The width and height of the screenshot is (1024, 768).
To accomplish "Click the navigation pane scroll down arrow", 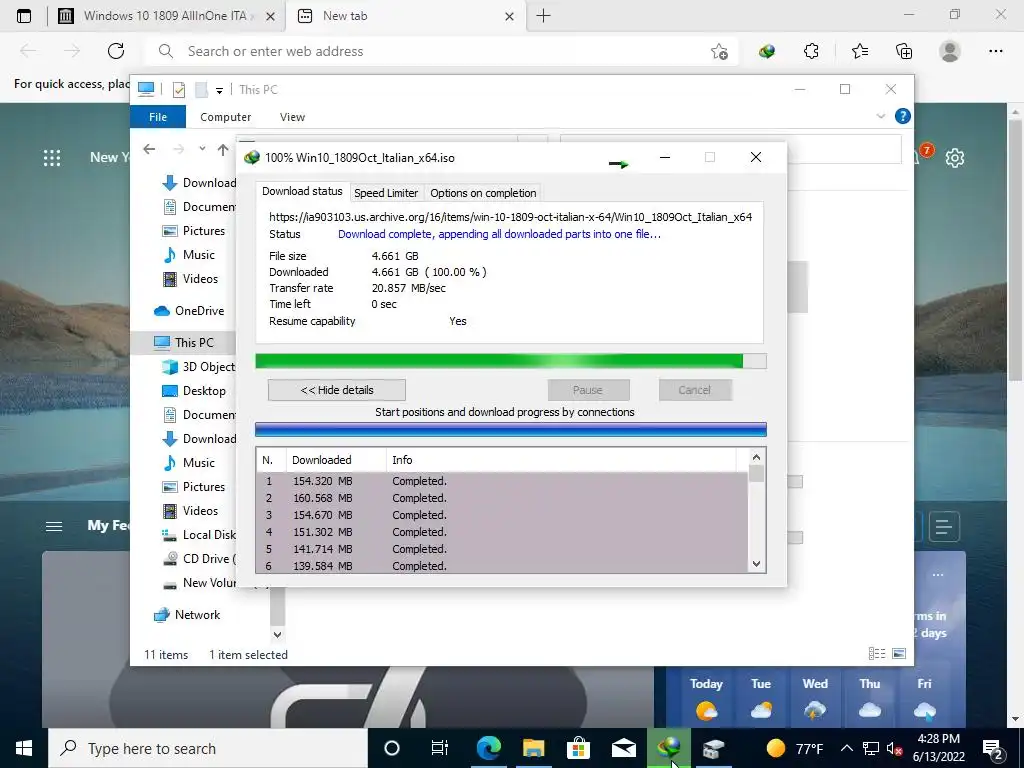I will [277, 634].
